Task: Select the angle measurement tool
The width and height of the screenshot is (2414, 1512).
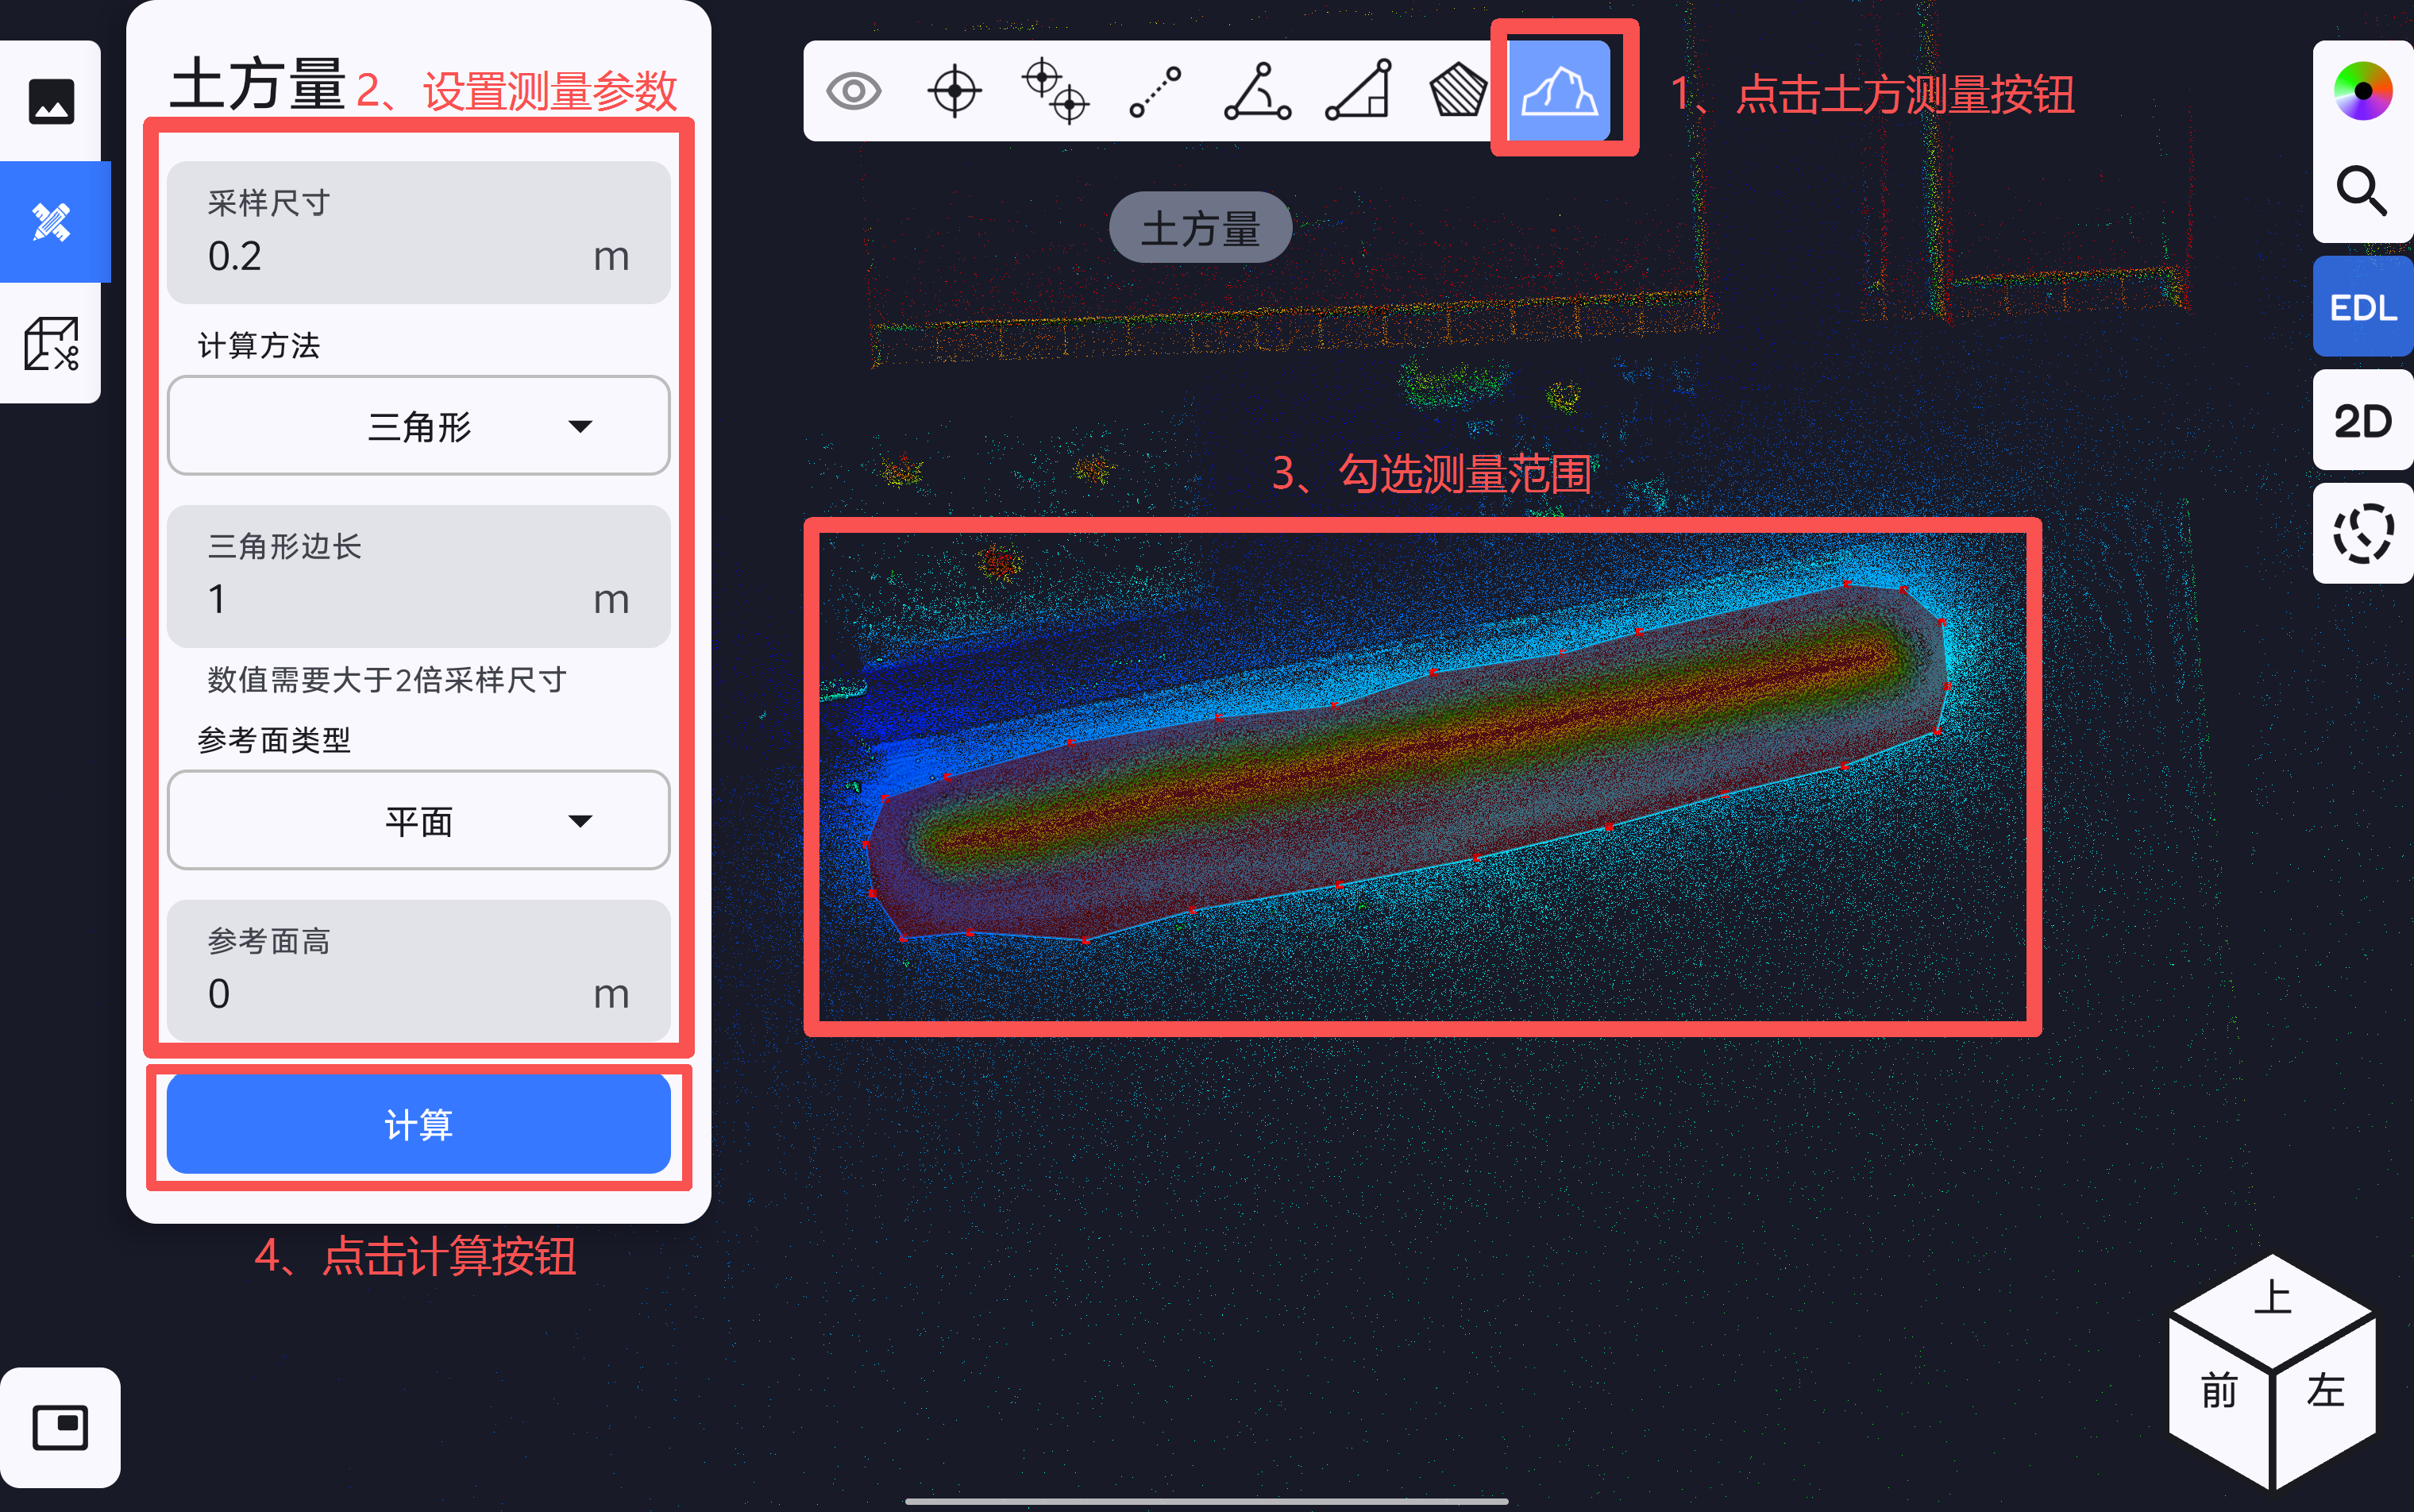Action: 1257,91
